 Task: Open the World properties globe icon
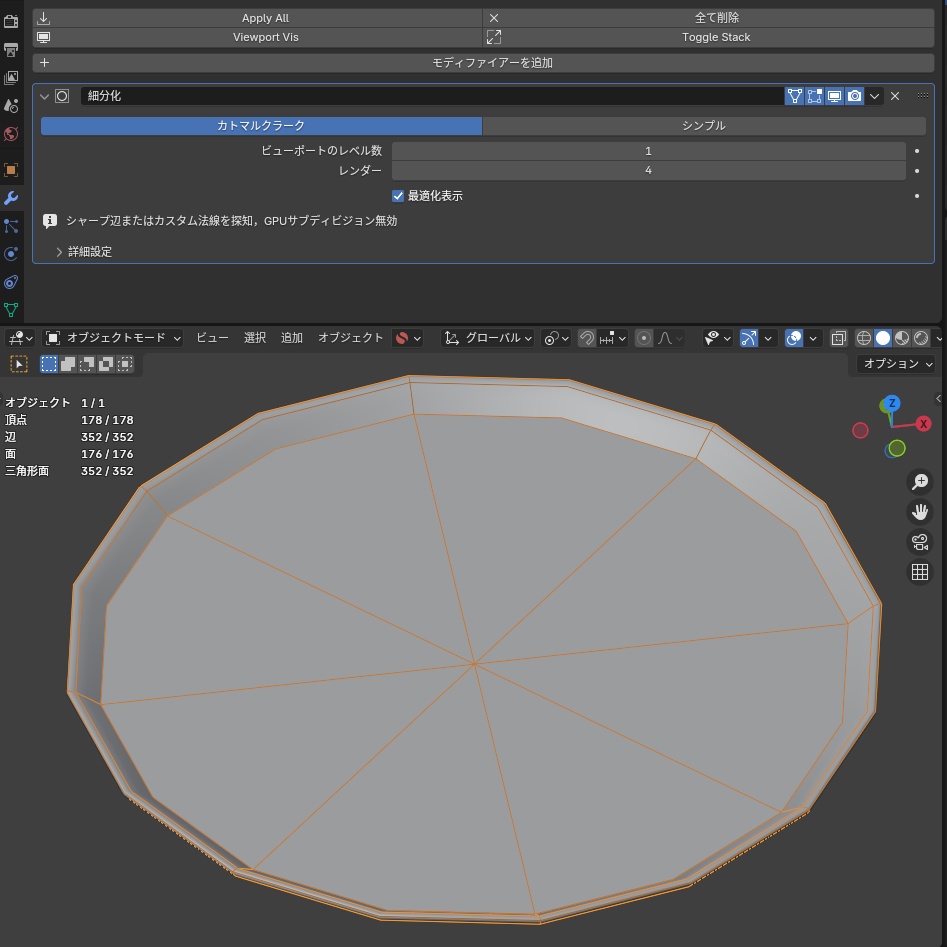pyautogui.click(x=11, y=135)
